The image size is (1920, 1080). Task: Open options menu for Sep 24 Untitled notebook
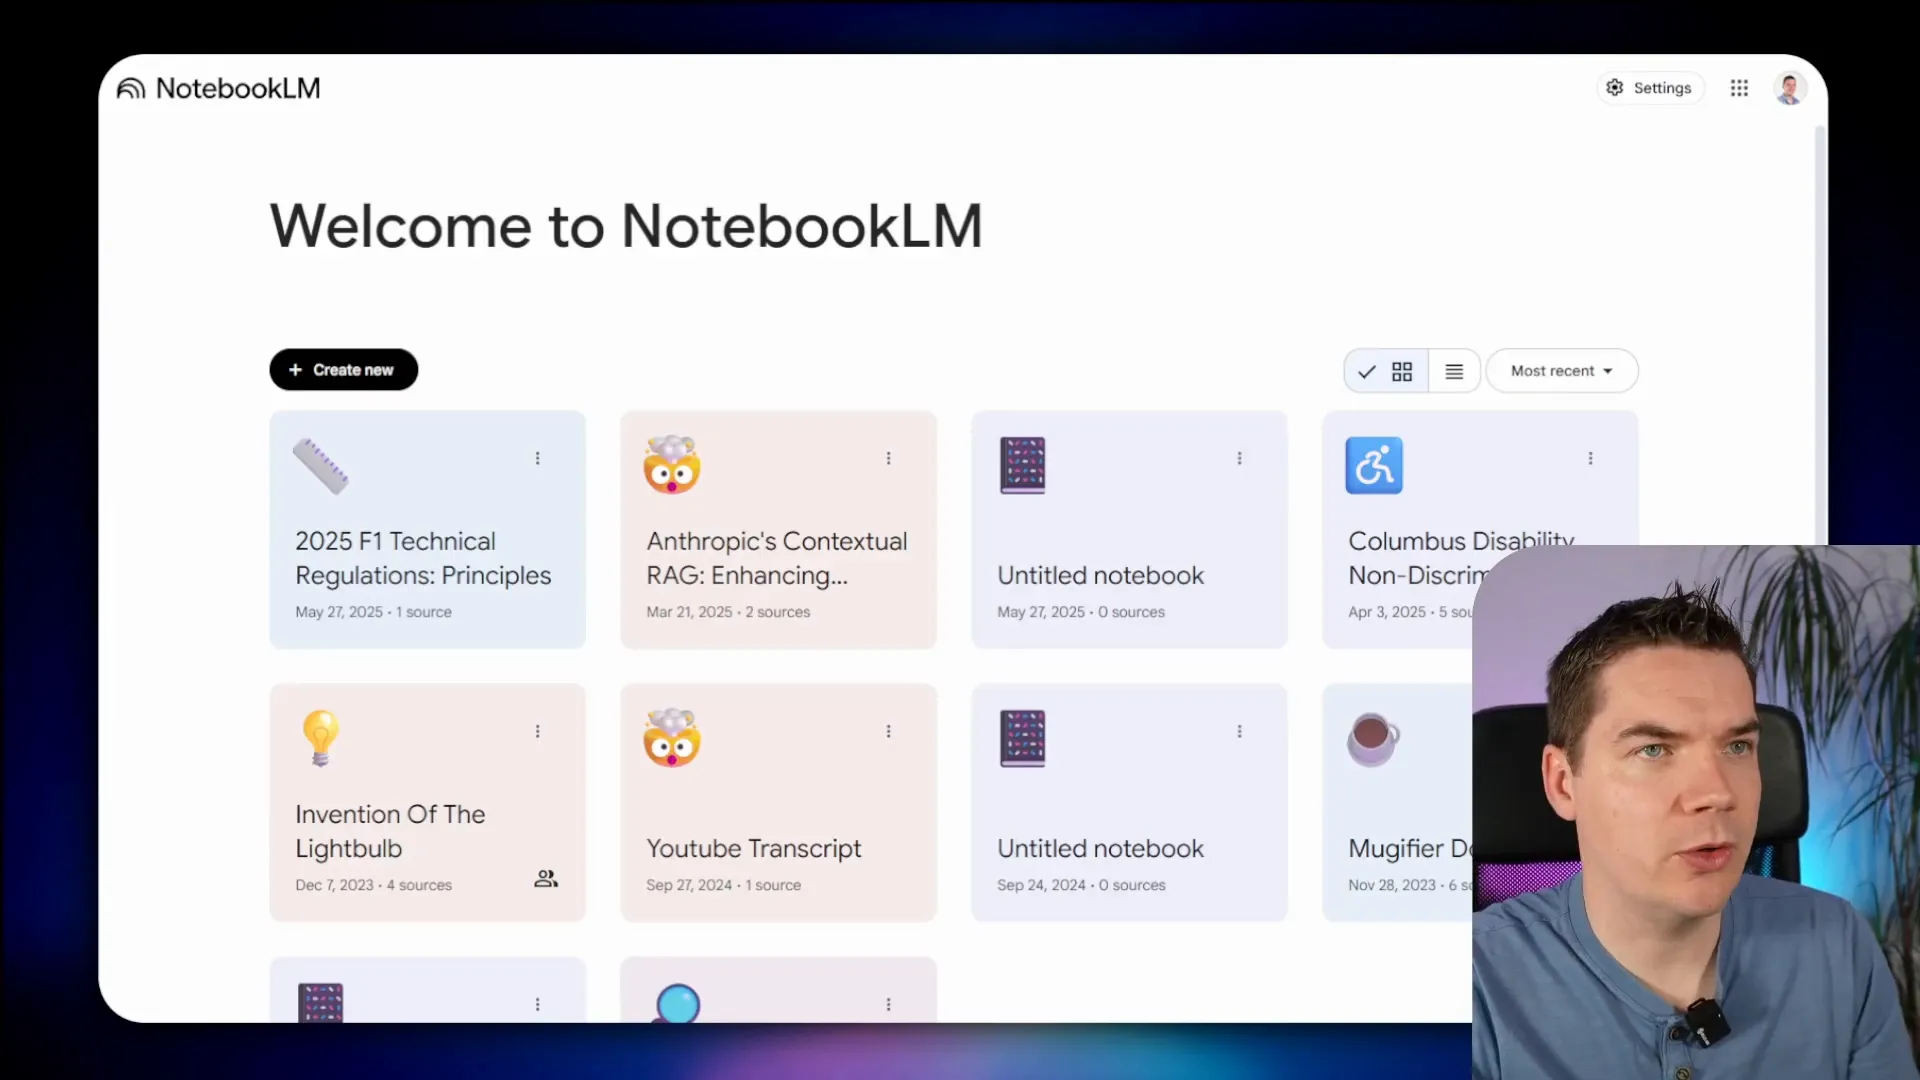(x=1239, y=731)
